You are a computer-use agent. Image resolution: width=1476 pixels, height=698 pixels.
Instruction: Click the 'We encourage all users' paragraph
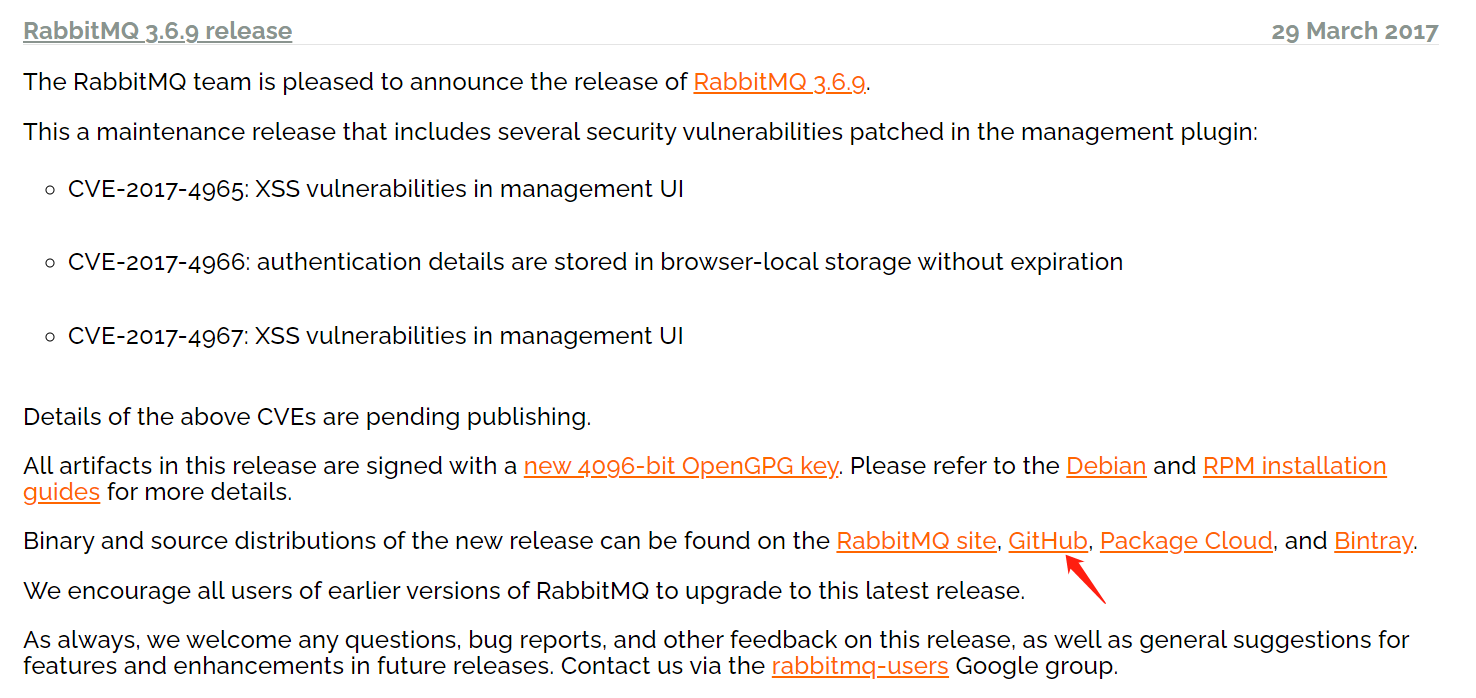point(523,591)
